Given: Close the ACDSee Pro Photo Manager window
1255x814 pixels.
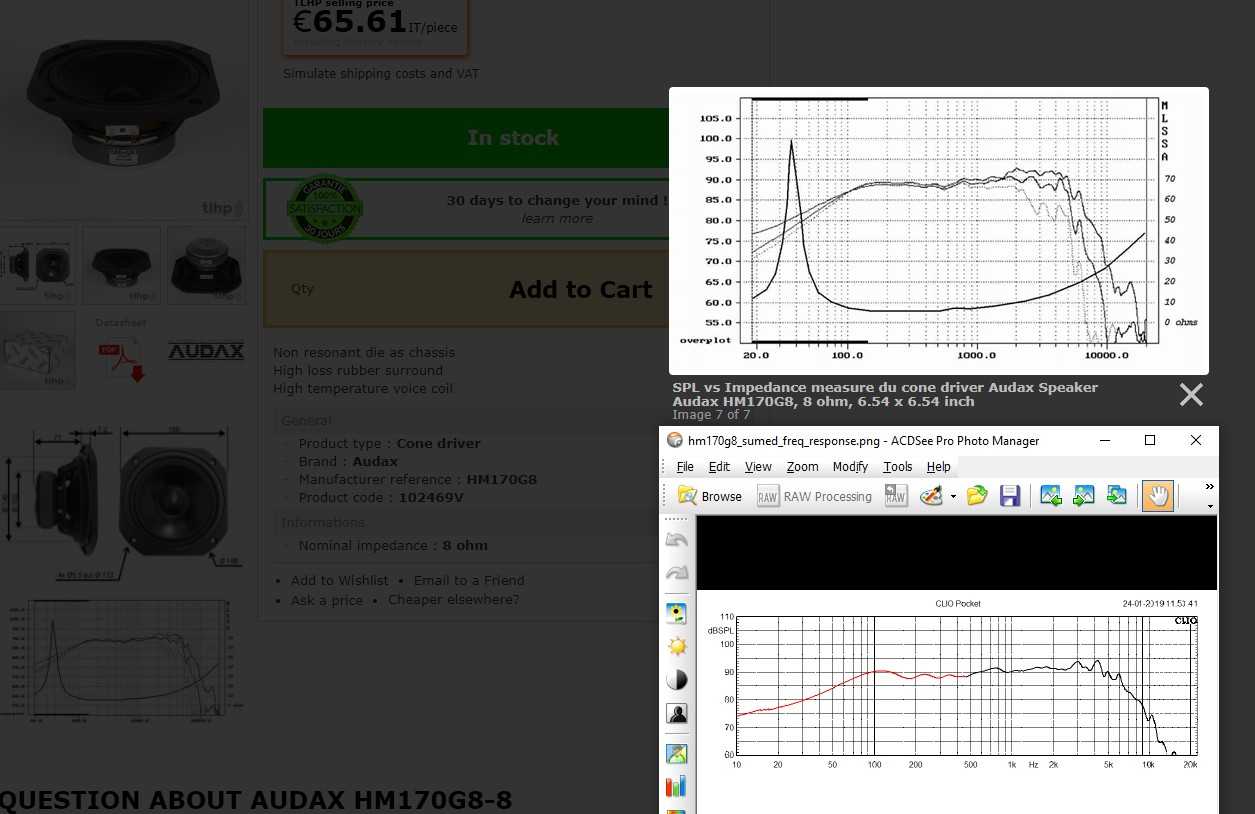Looking at the screenshot, I should [x=1196, y=440].
